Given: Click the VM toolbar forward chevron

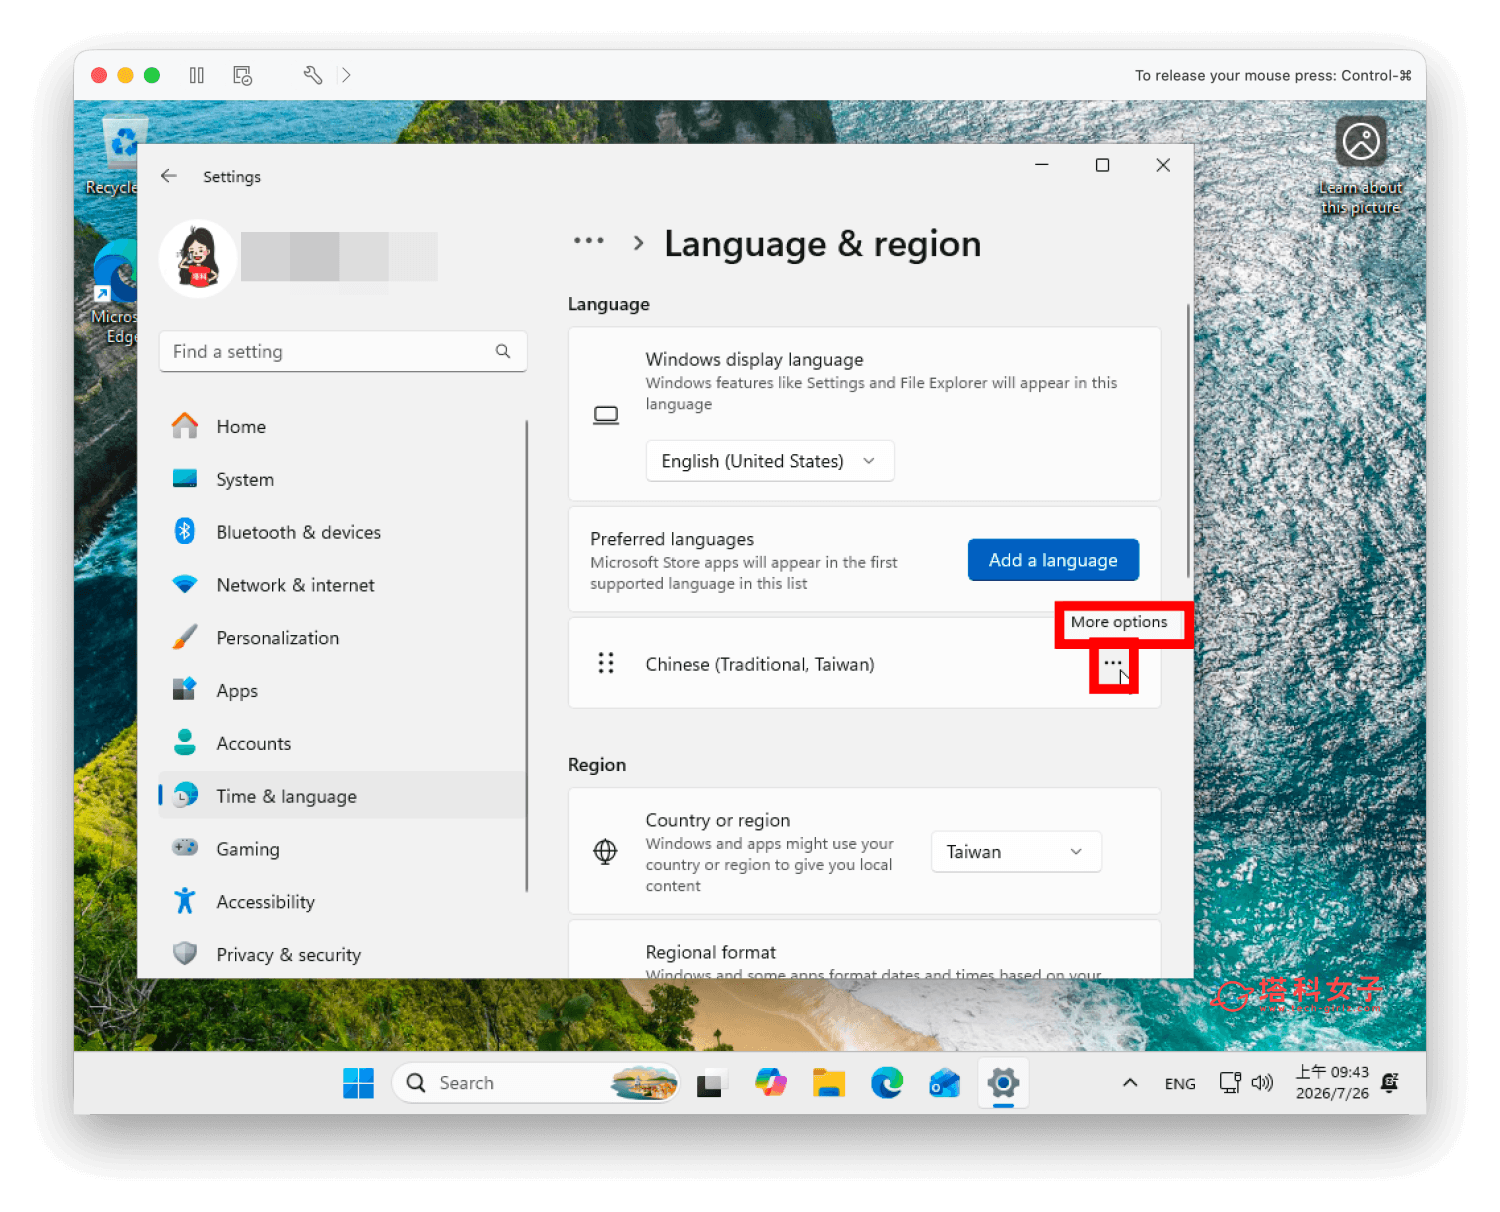Looking at the screenshot, I should pos(346,75).
